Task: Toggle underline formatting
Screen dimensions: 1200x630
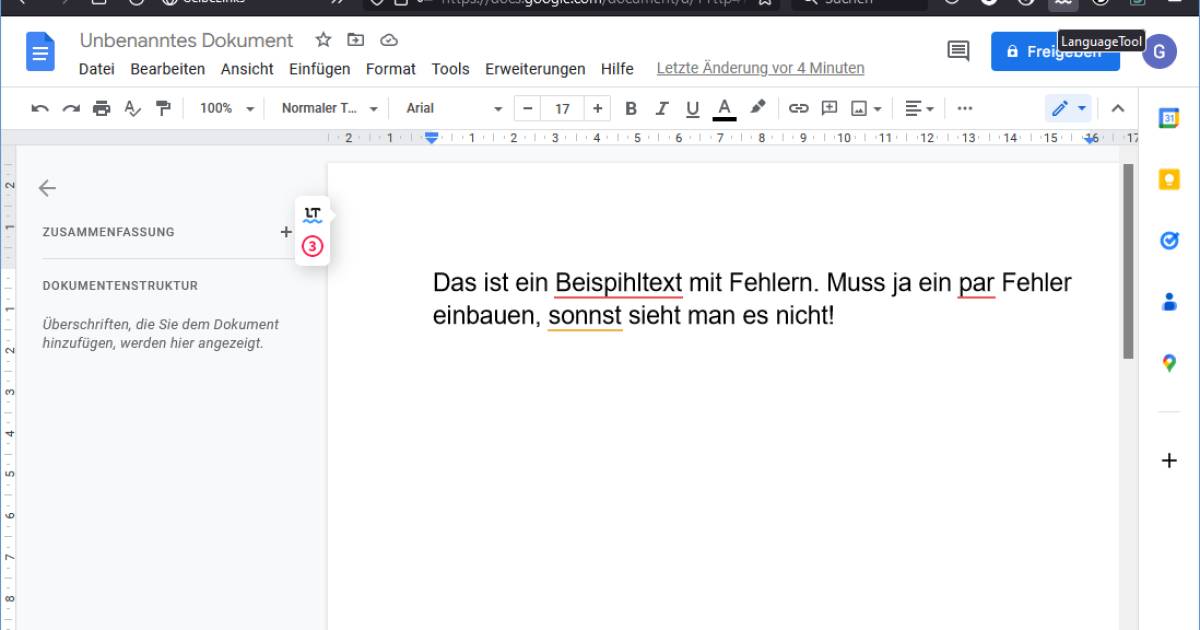Action: click(x=691, y=108)
